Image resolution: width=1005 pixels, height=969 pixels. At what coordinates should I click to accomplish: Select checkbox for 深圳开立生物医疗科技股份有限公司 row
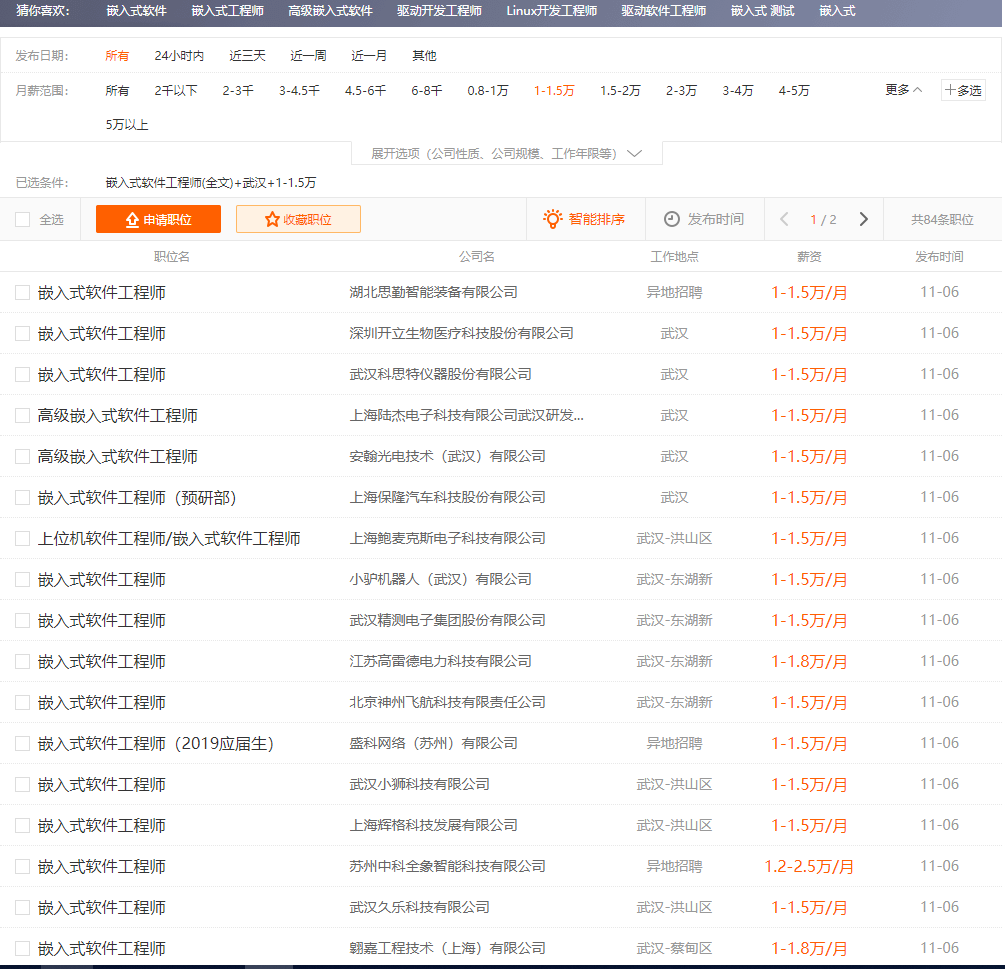(22, 333)
